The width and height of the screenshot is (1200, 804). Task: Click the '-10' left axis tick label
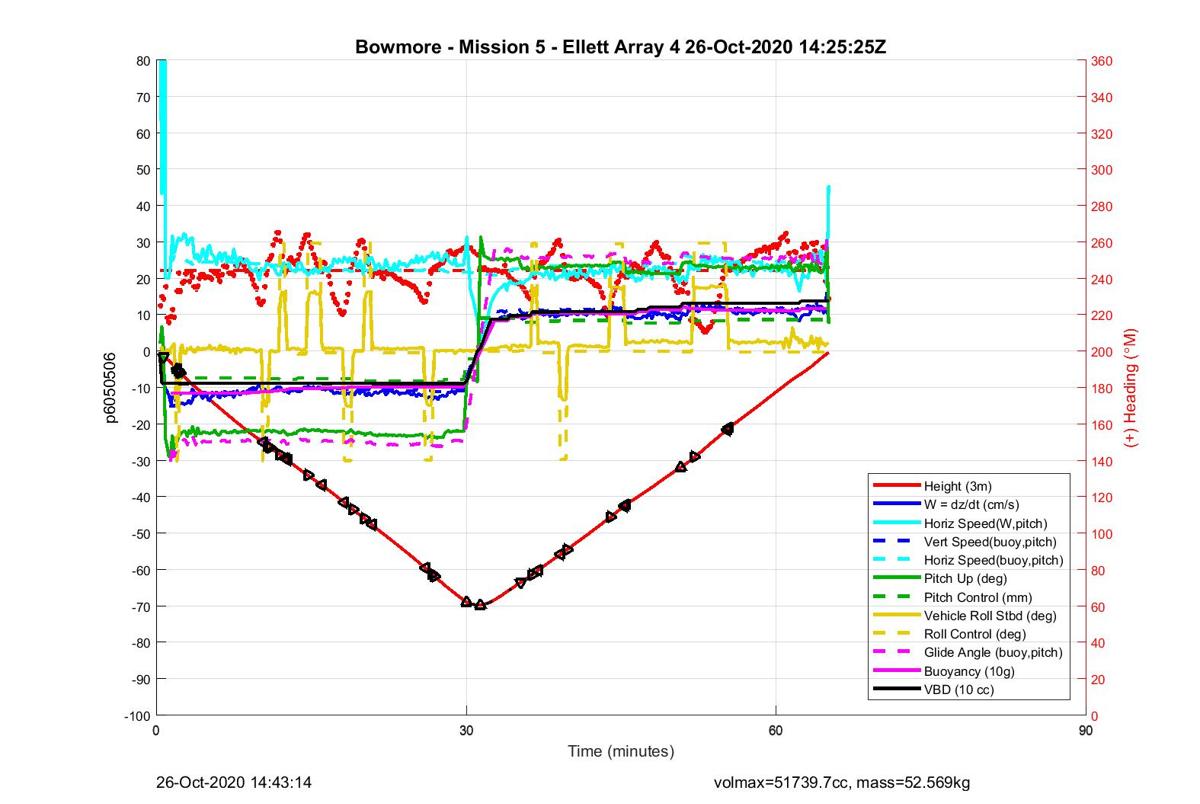pos(141,388)
